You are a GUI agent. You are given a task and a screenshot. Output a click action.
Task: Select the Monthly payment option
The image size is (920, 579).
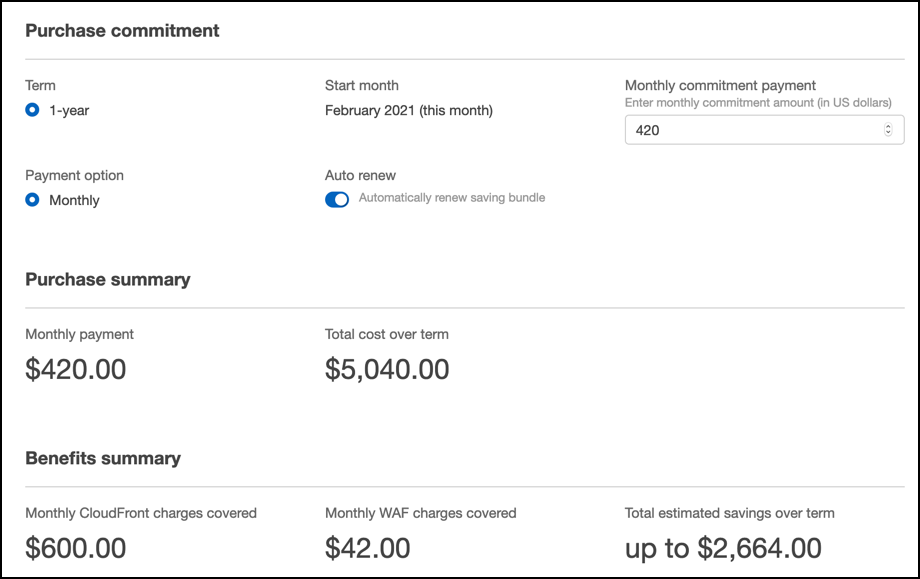32,200
